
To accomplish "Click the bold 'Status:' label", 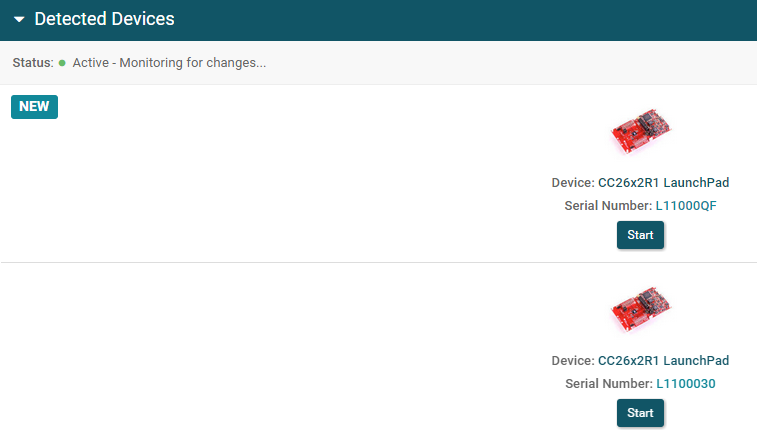I will (33, 63).
